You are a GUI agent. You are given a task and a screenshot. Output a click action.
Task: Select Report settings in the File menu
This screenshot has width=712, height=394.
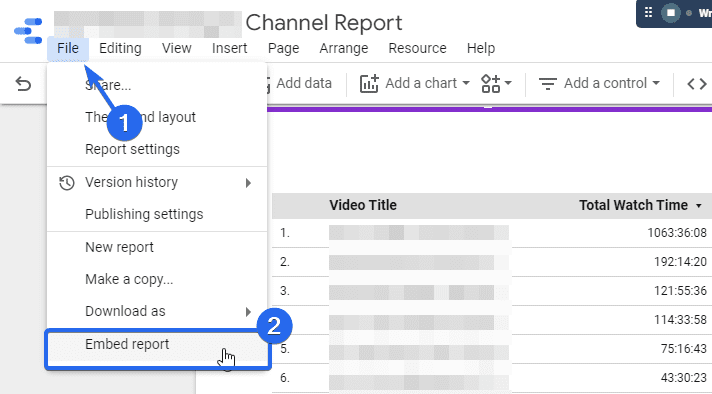tap(157, 149)
